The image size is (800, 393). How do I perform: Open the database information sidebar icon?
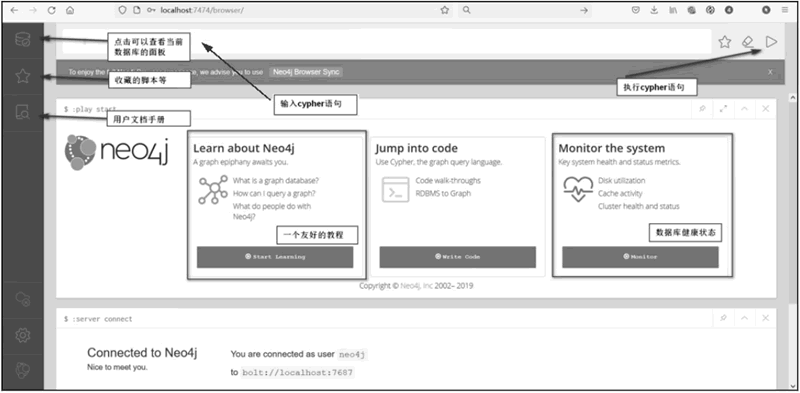[22, 39]
